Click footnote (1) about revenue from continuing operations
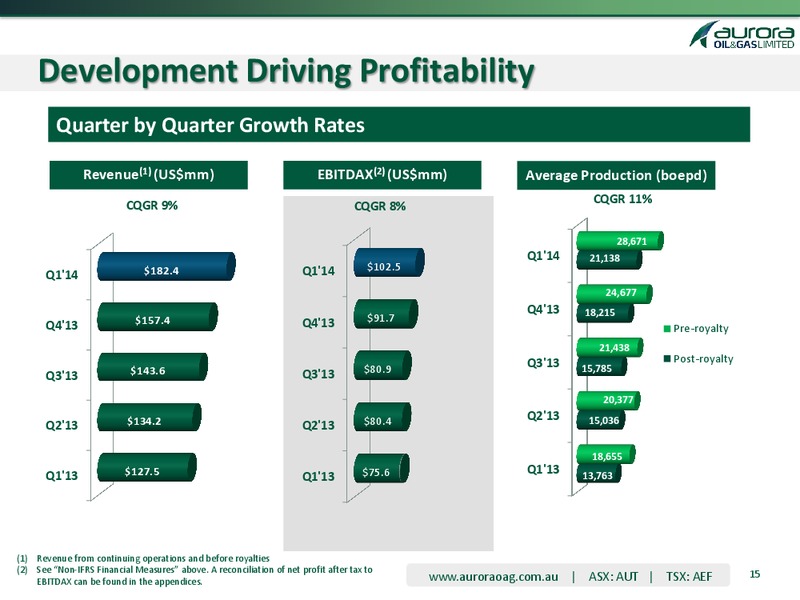800x600 pixels. [x=143, y=558]
